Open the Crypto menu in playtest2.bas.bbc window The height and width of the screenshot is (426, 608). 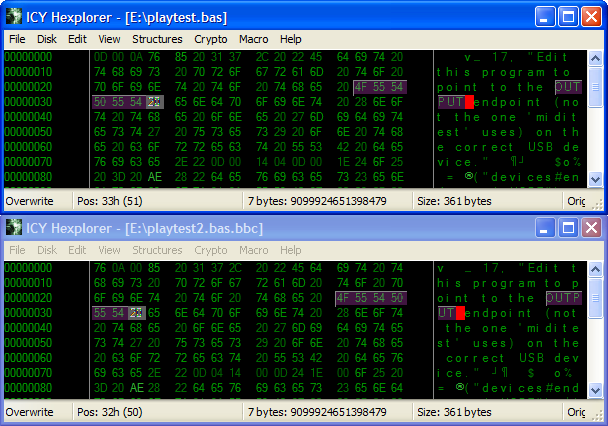(211, 250)
